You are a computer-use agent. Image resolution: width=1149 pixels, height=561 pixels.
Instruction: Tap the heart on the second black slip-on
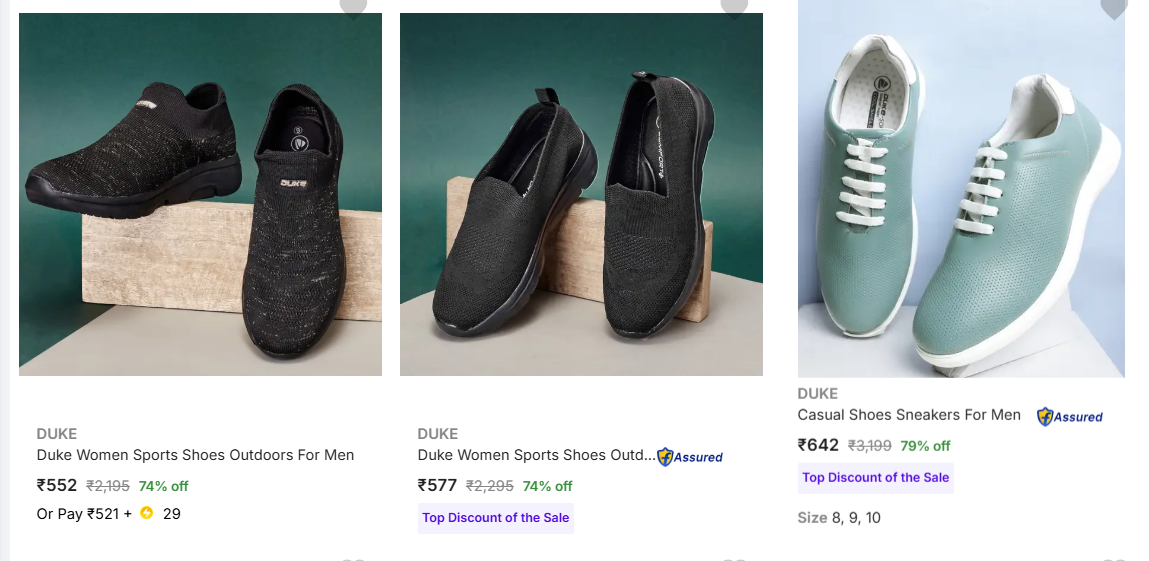tap(734, 6)
